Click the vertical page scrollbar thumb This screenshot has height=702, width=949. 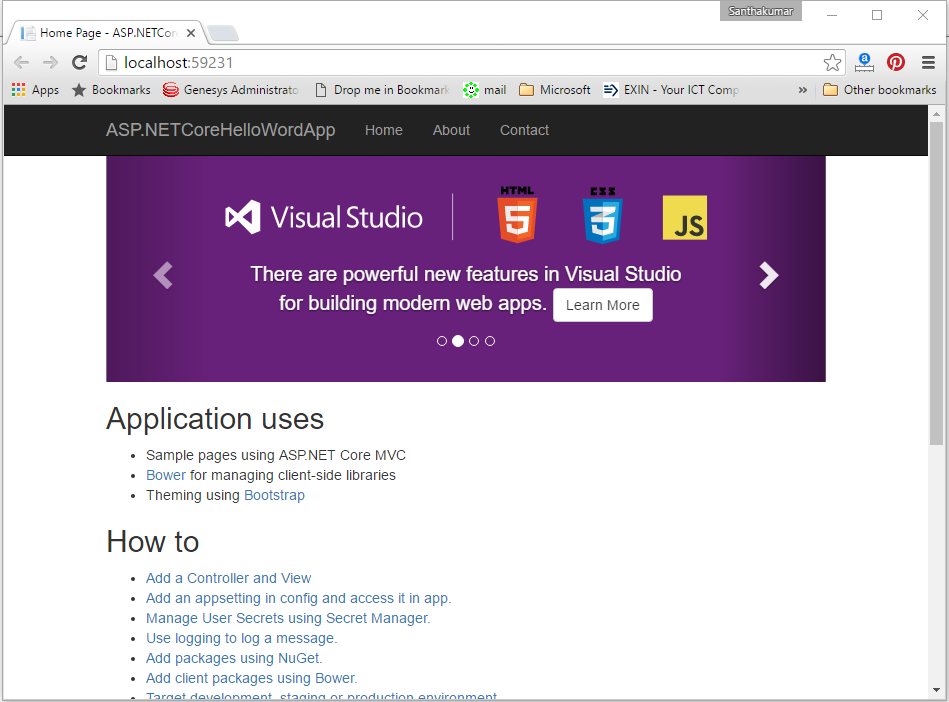pyautogui.click(x=936, y=285)
